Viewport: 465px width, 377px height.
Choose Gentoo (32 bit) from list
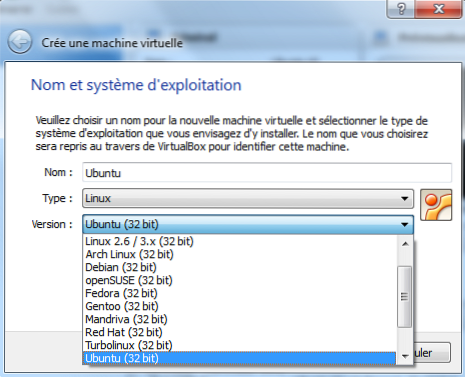(240, 306)
